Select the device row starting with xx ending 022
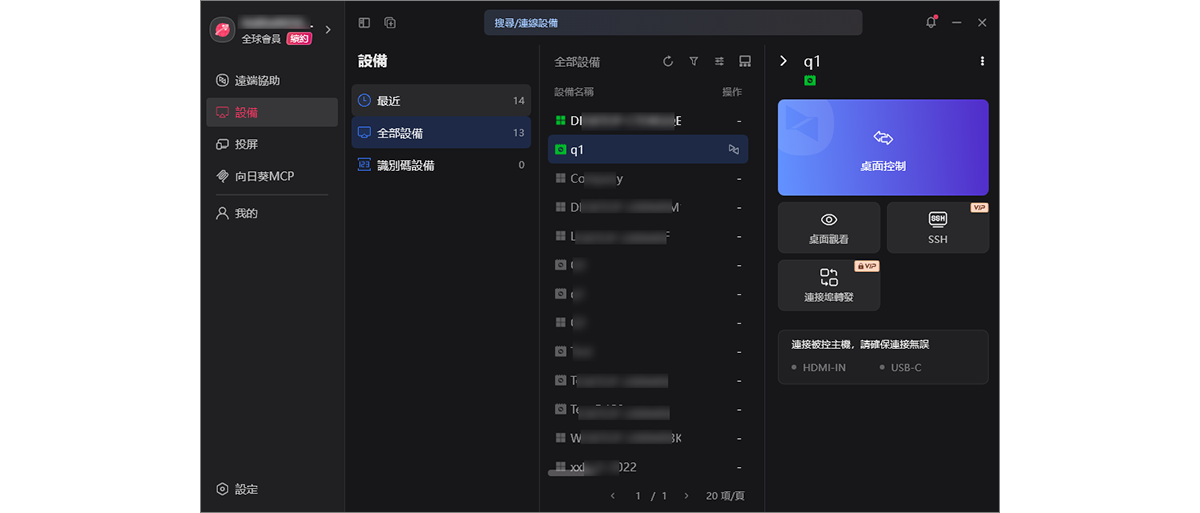This screenshot has height=513, width=1200. click(x=648, y=467)
